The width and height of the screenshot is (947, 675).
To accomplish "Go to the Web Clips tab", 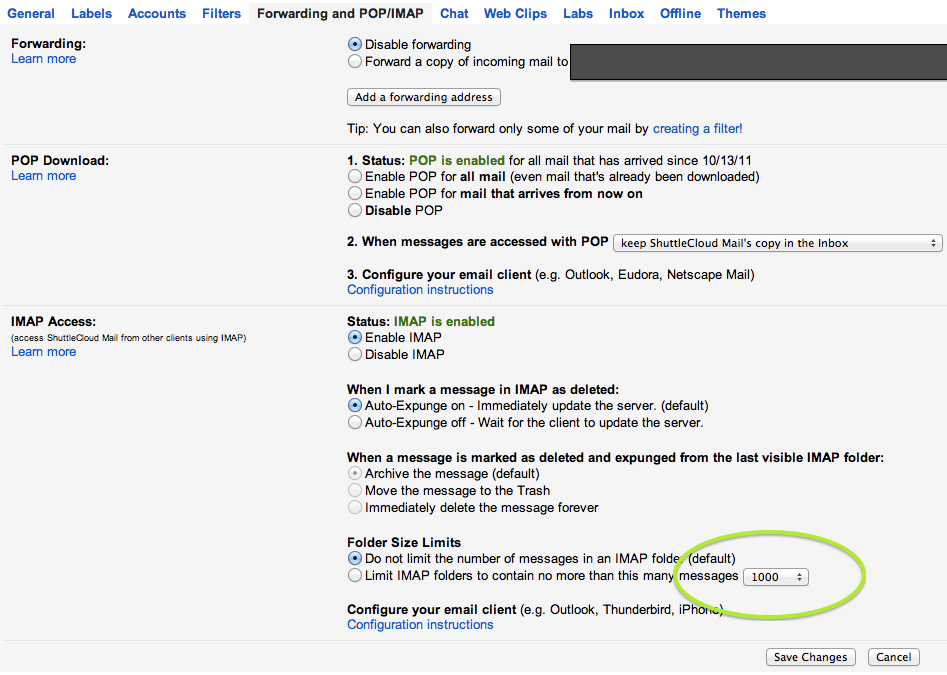I will [515, 14].
